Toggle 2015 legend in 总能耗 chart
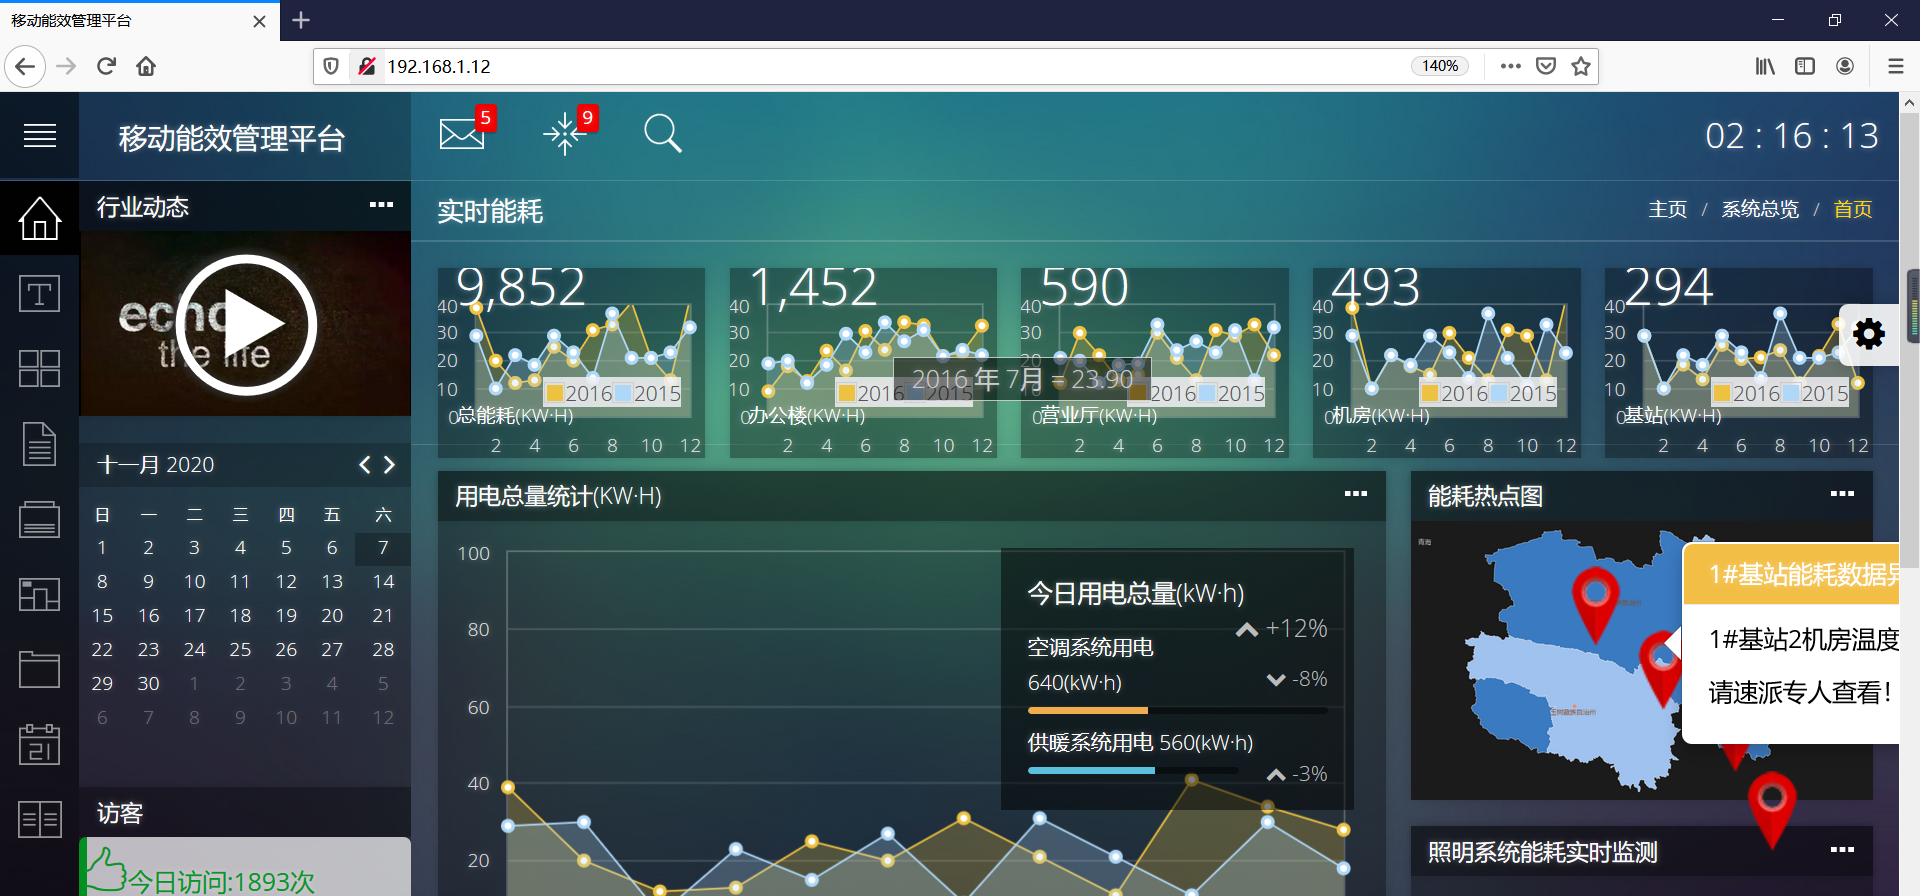This screenshot has width=1920, height=896. (647, 393)
